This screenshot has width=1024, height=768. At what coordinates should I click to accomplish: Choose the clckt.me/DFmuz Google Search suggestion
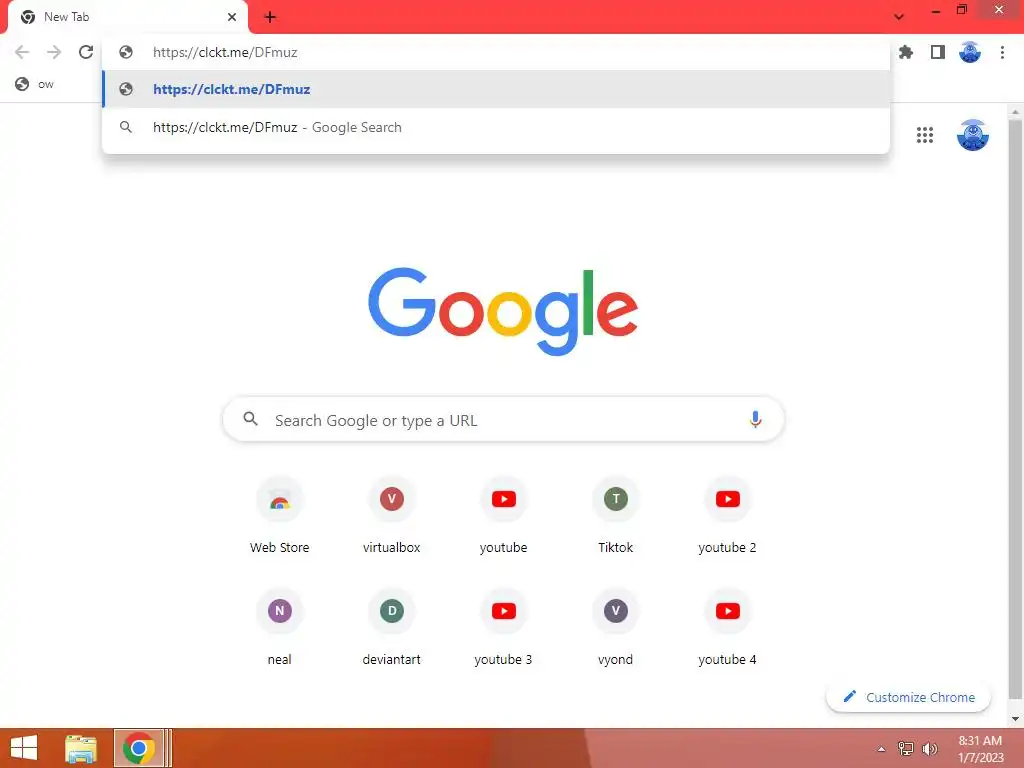coord(496,127)
